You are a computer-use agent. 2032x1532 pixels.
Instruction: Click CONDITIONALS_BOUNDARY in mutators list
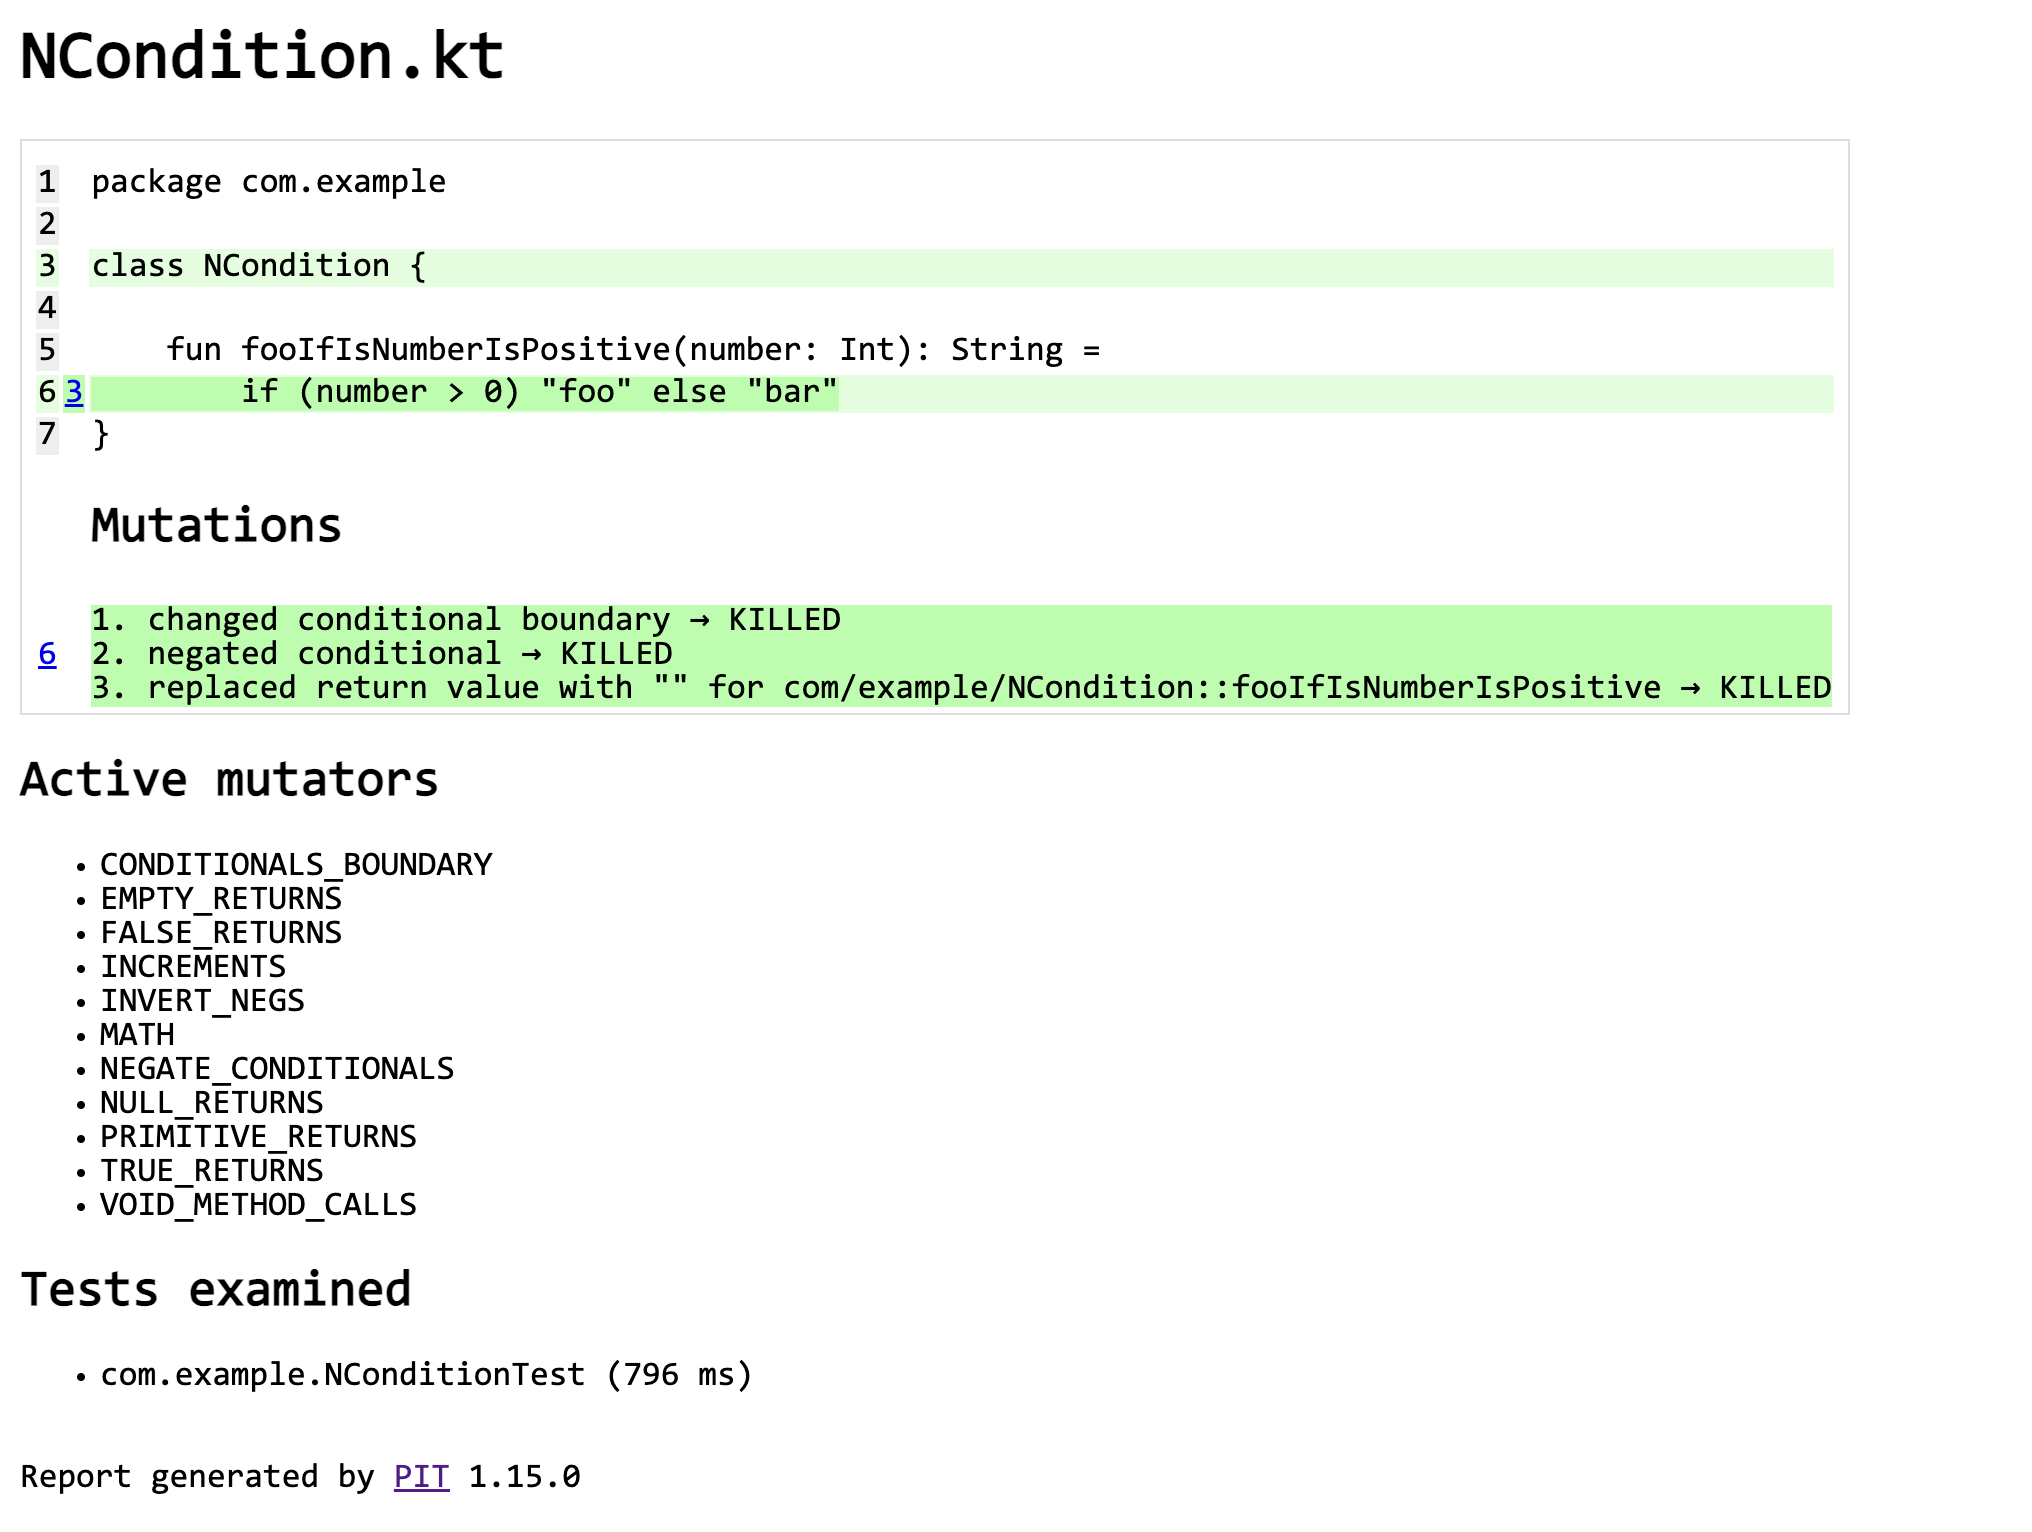[x=296, y=864]
